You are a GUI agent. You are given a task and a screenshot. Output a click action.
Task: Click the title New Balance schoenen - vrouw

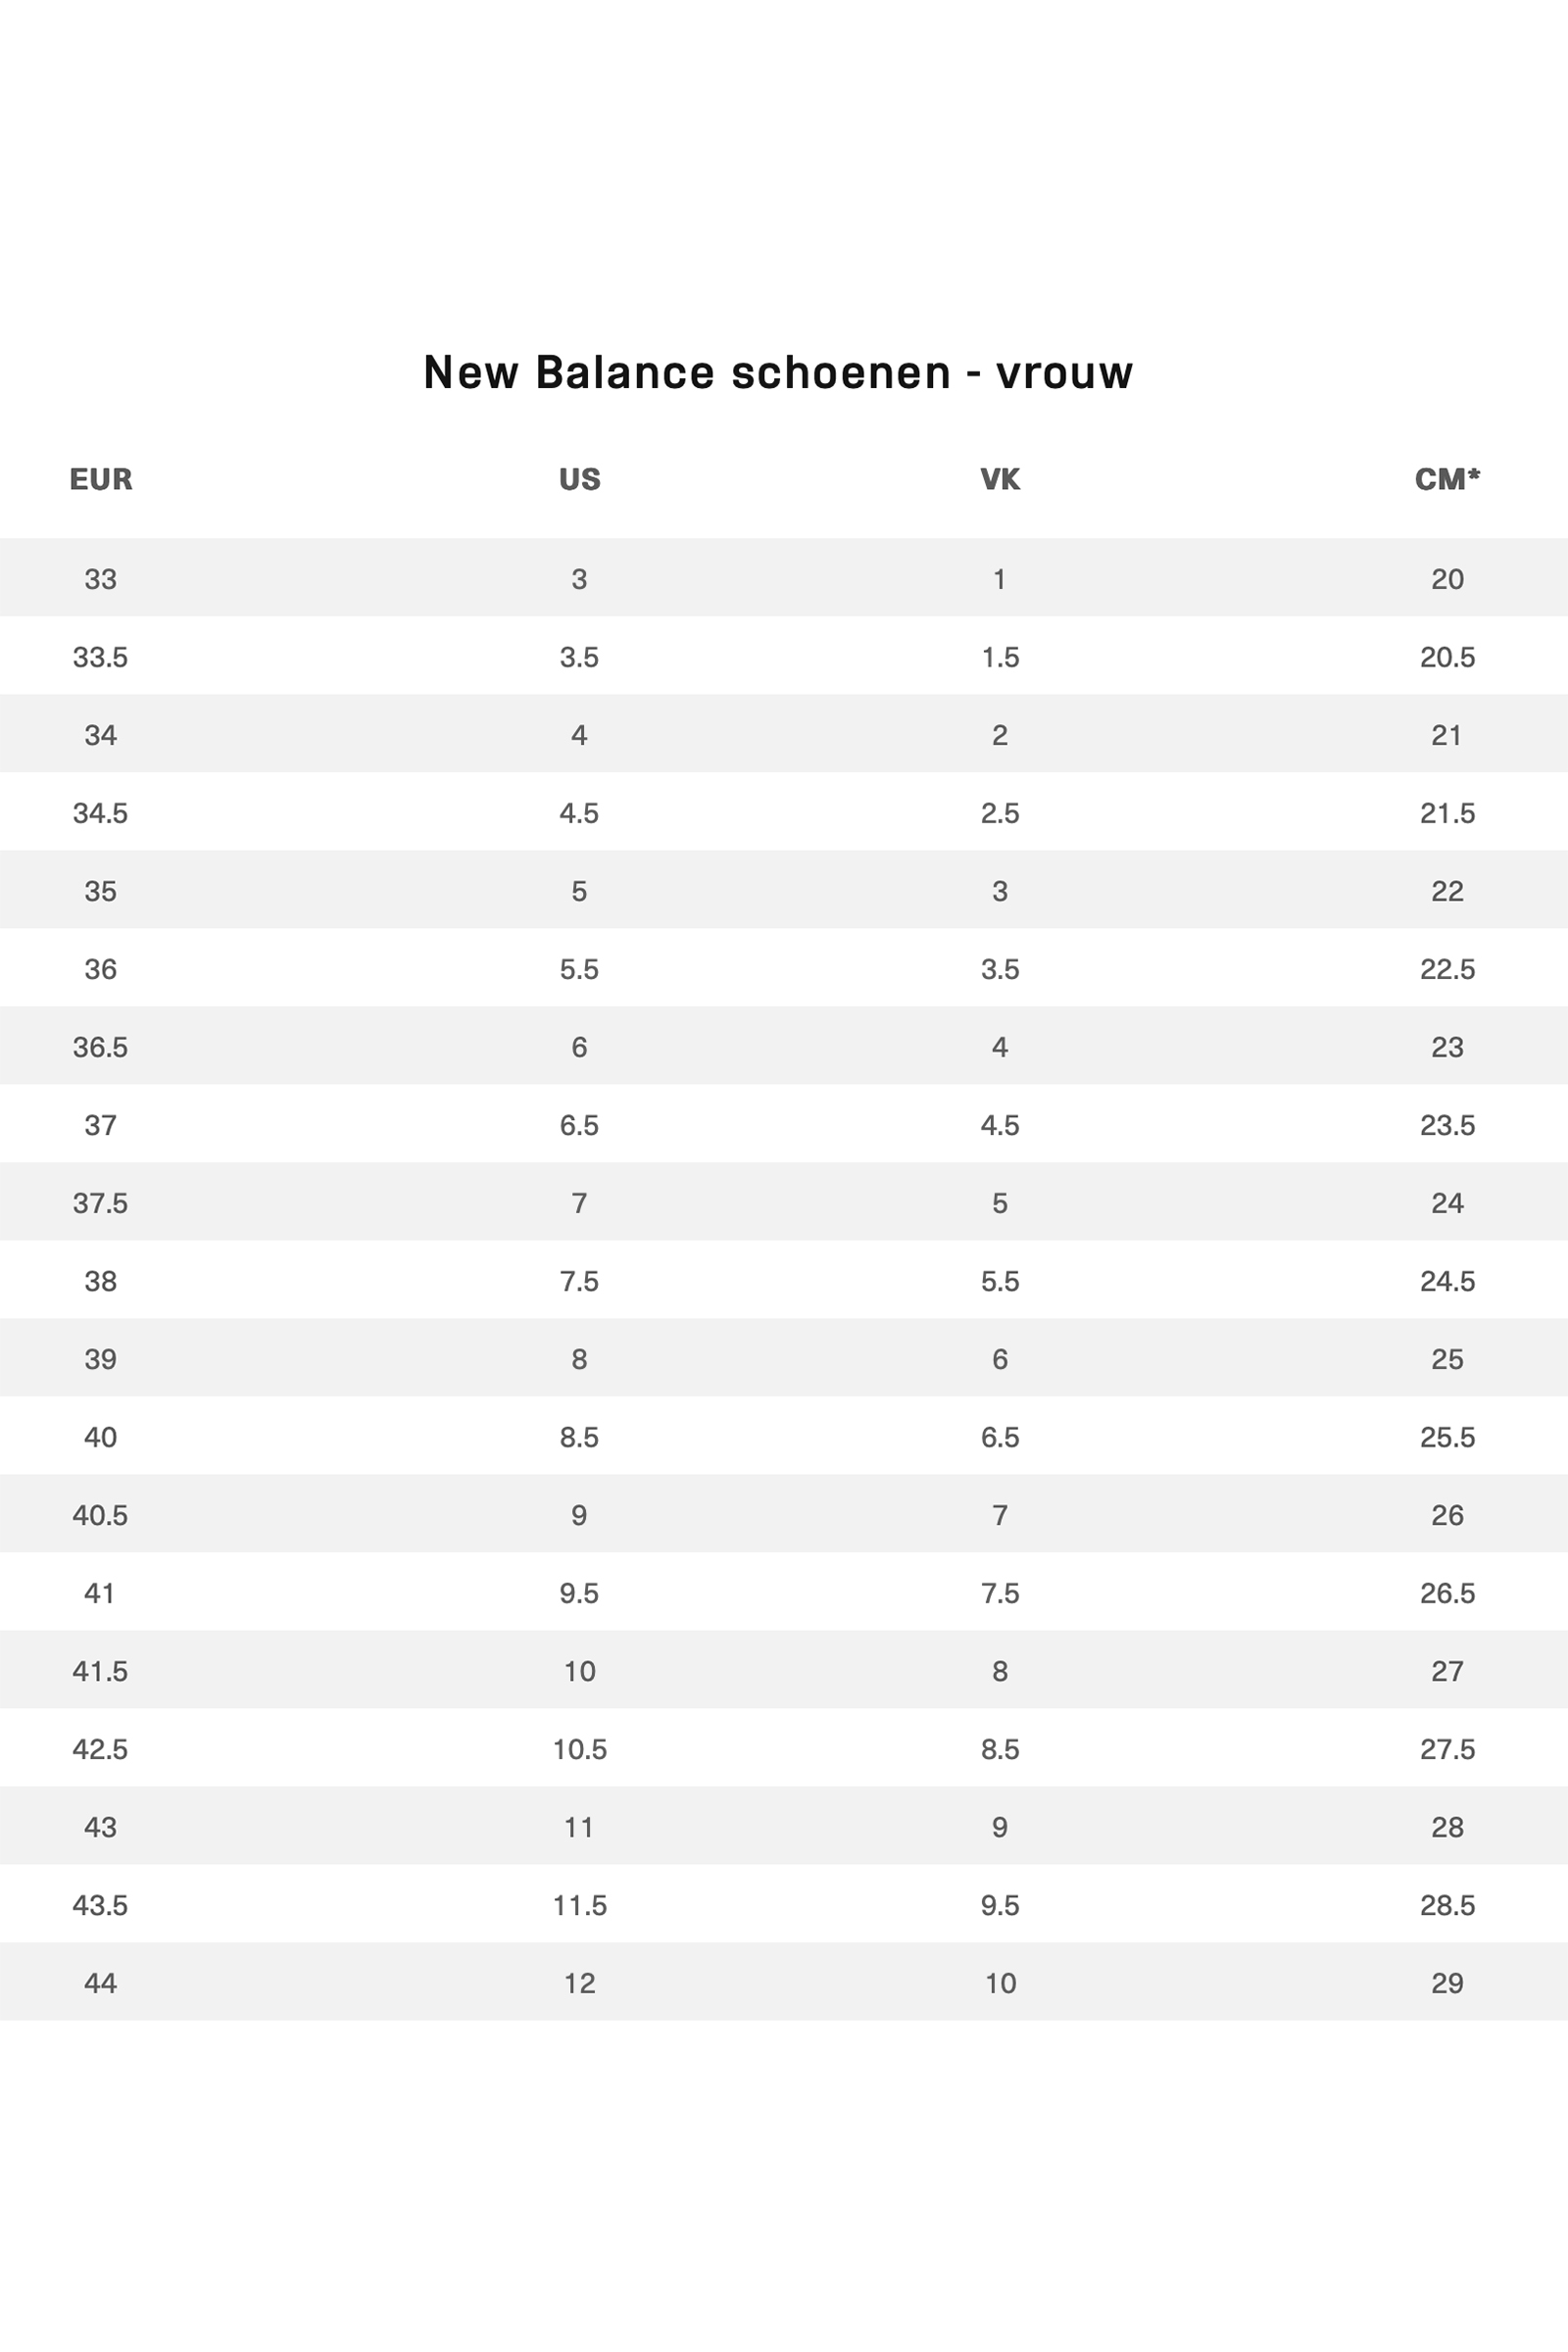pyautogui.click(x=778, y=372)
